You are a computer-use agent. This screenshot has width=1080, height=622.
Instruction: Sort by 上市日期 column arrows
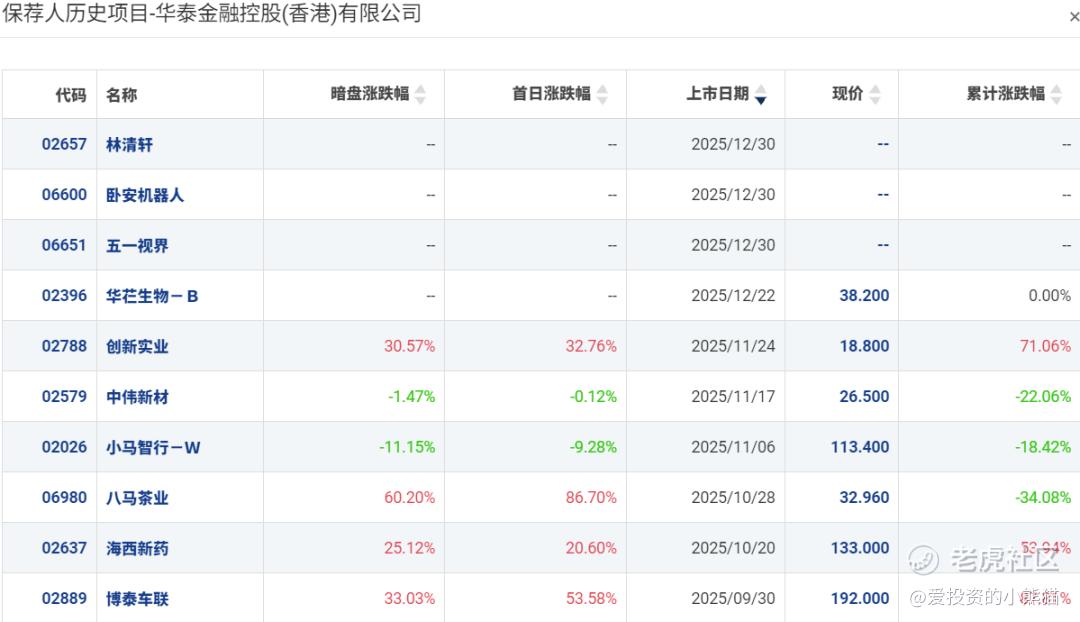(760, 94)
